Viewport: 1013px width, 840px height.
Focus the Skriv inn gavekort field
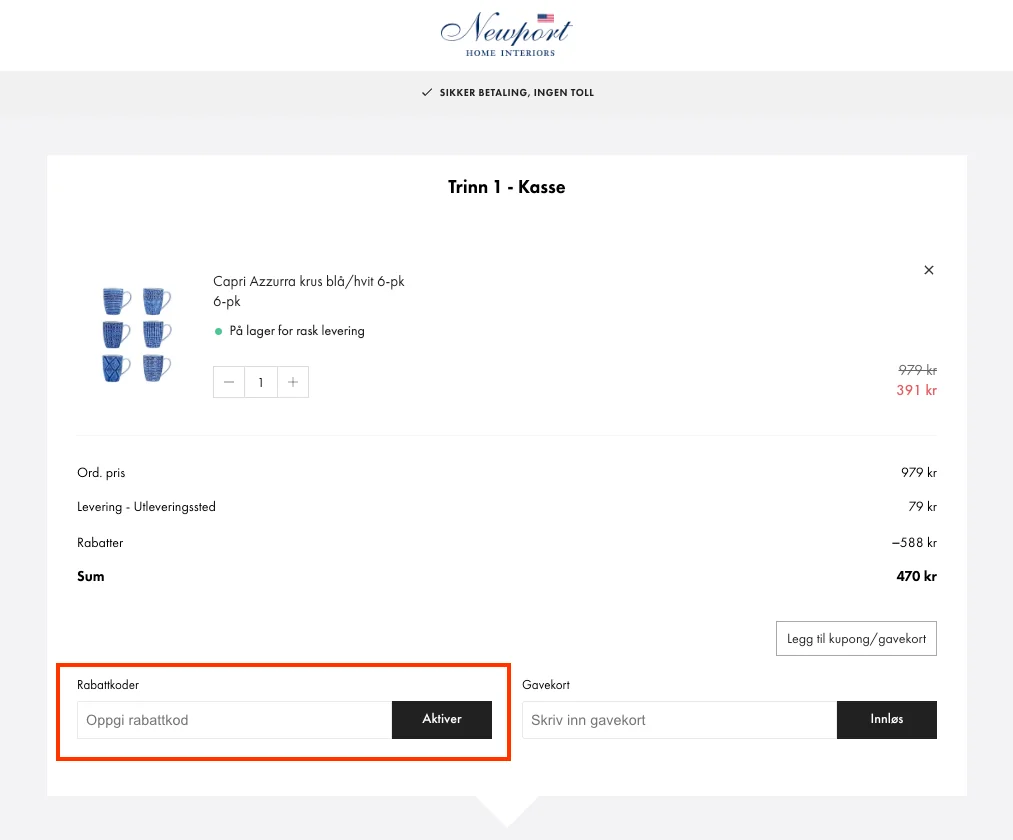tap(678, 720)
